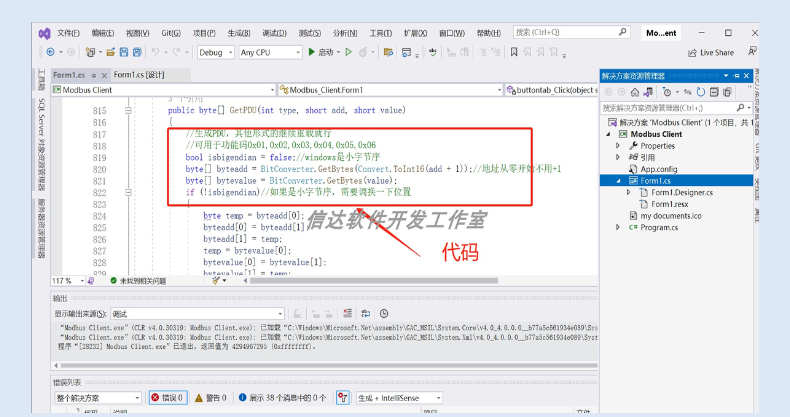Open the 整个解决方案 scope dropdown

(98, 398)
